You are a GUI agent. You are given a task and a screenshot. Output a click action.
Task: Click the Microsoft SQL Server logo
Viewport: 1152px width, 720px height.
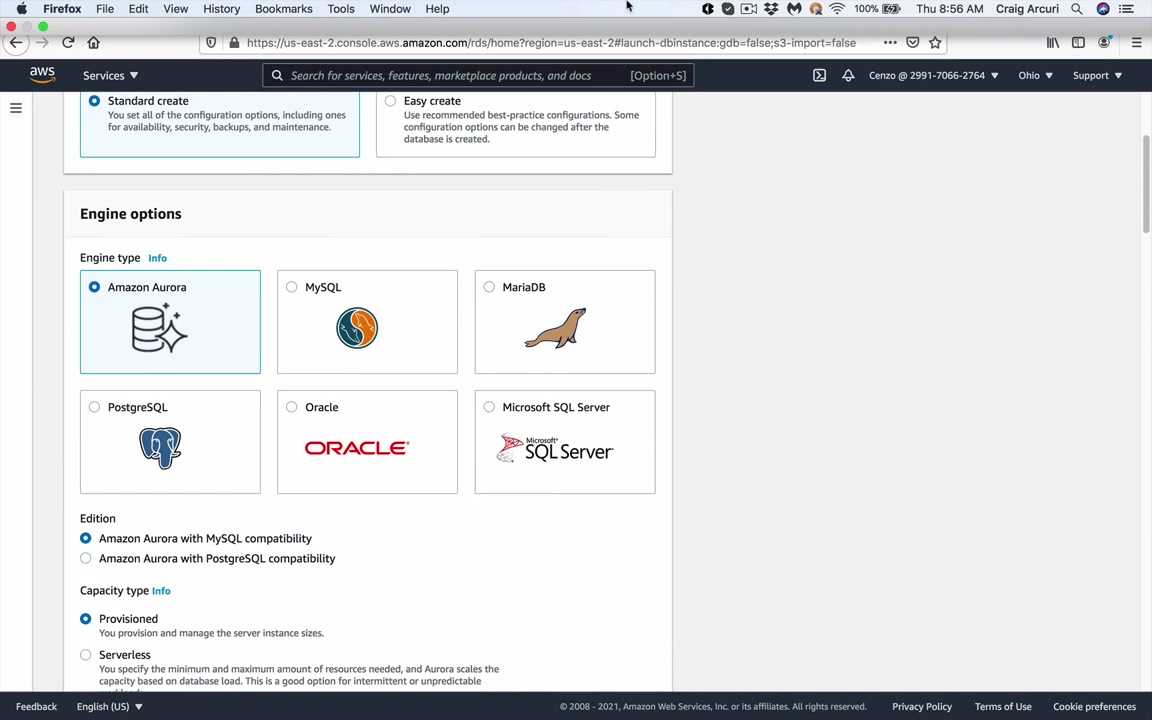click(x=555, y=448)
